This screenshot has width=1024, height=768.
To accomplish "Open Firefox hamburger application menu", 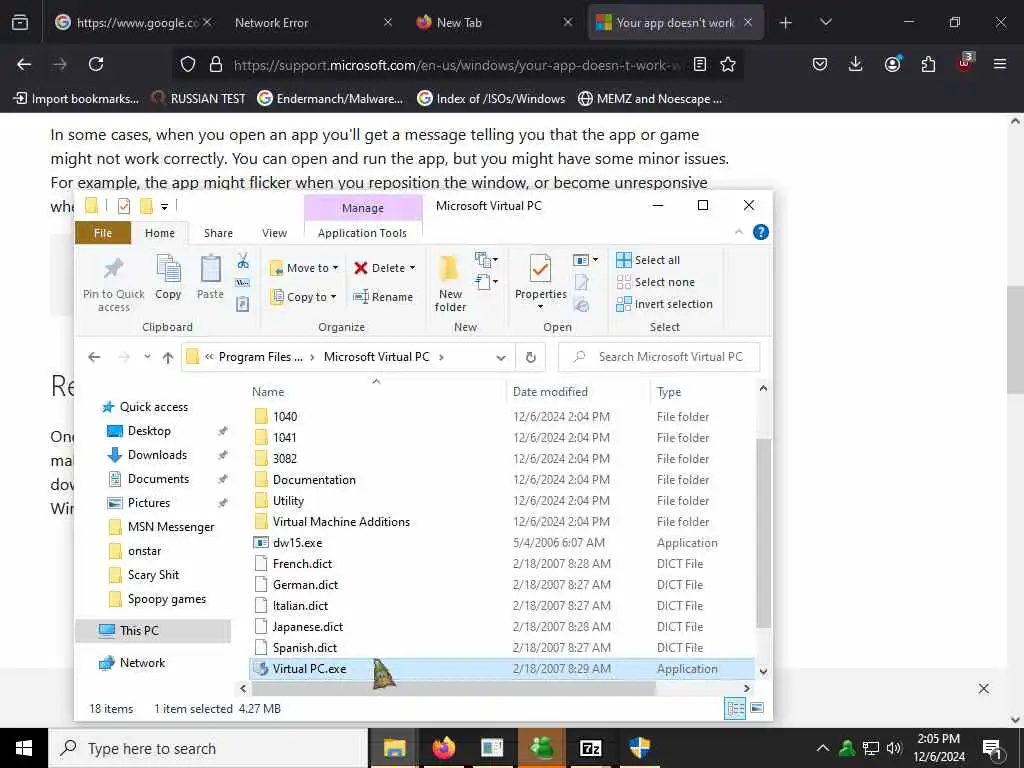I will click(x=999, y=64).
